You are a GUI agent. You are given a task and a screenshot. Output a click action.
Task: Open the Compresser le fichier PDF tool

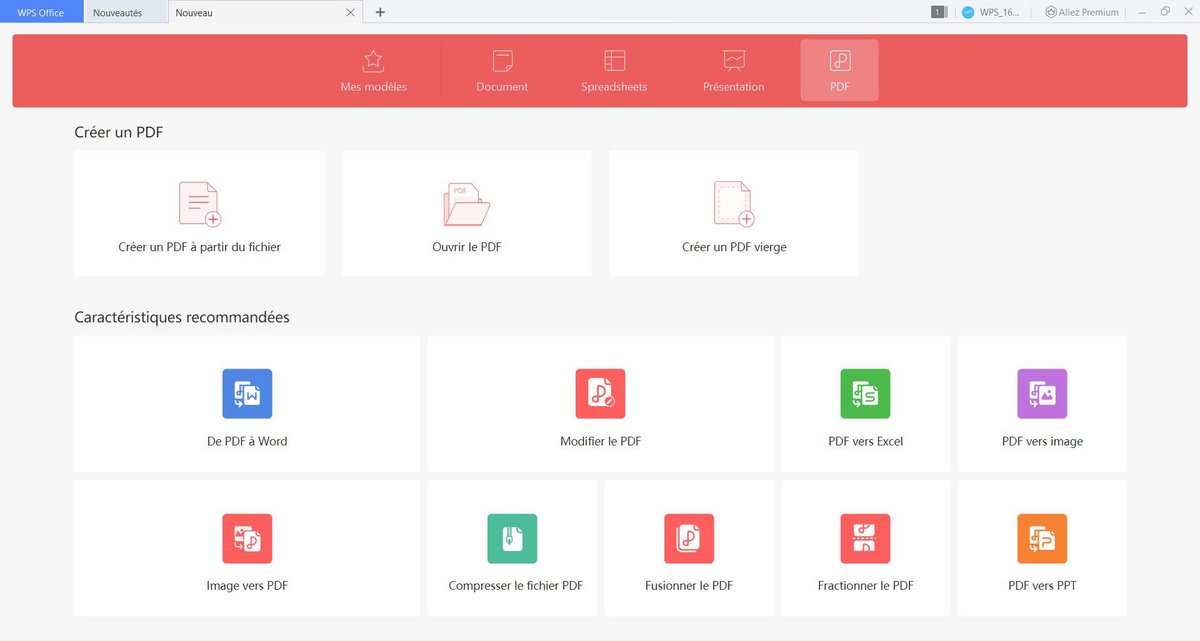(x=511, y=548)
